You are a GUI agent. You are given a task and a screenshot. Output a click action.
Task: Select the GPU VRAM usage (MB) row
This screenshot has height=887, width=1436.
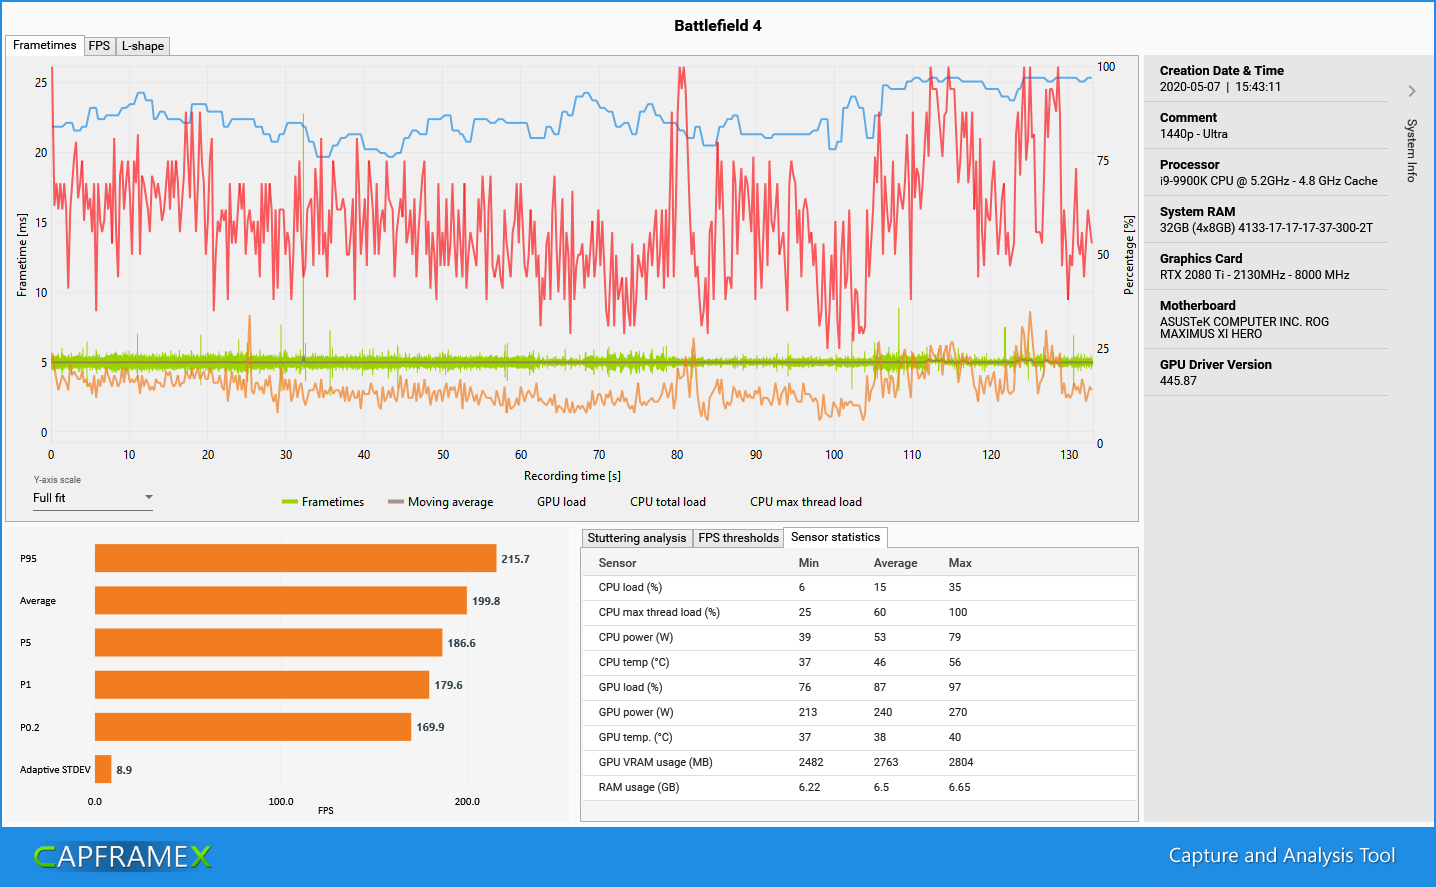click(x=859, y=762)
